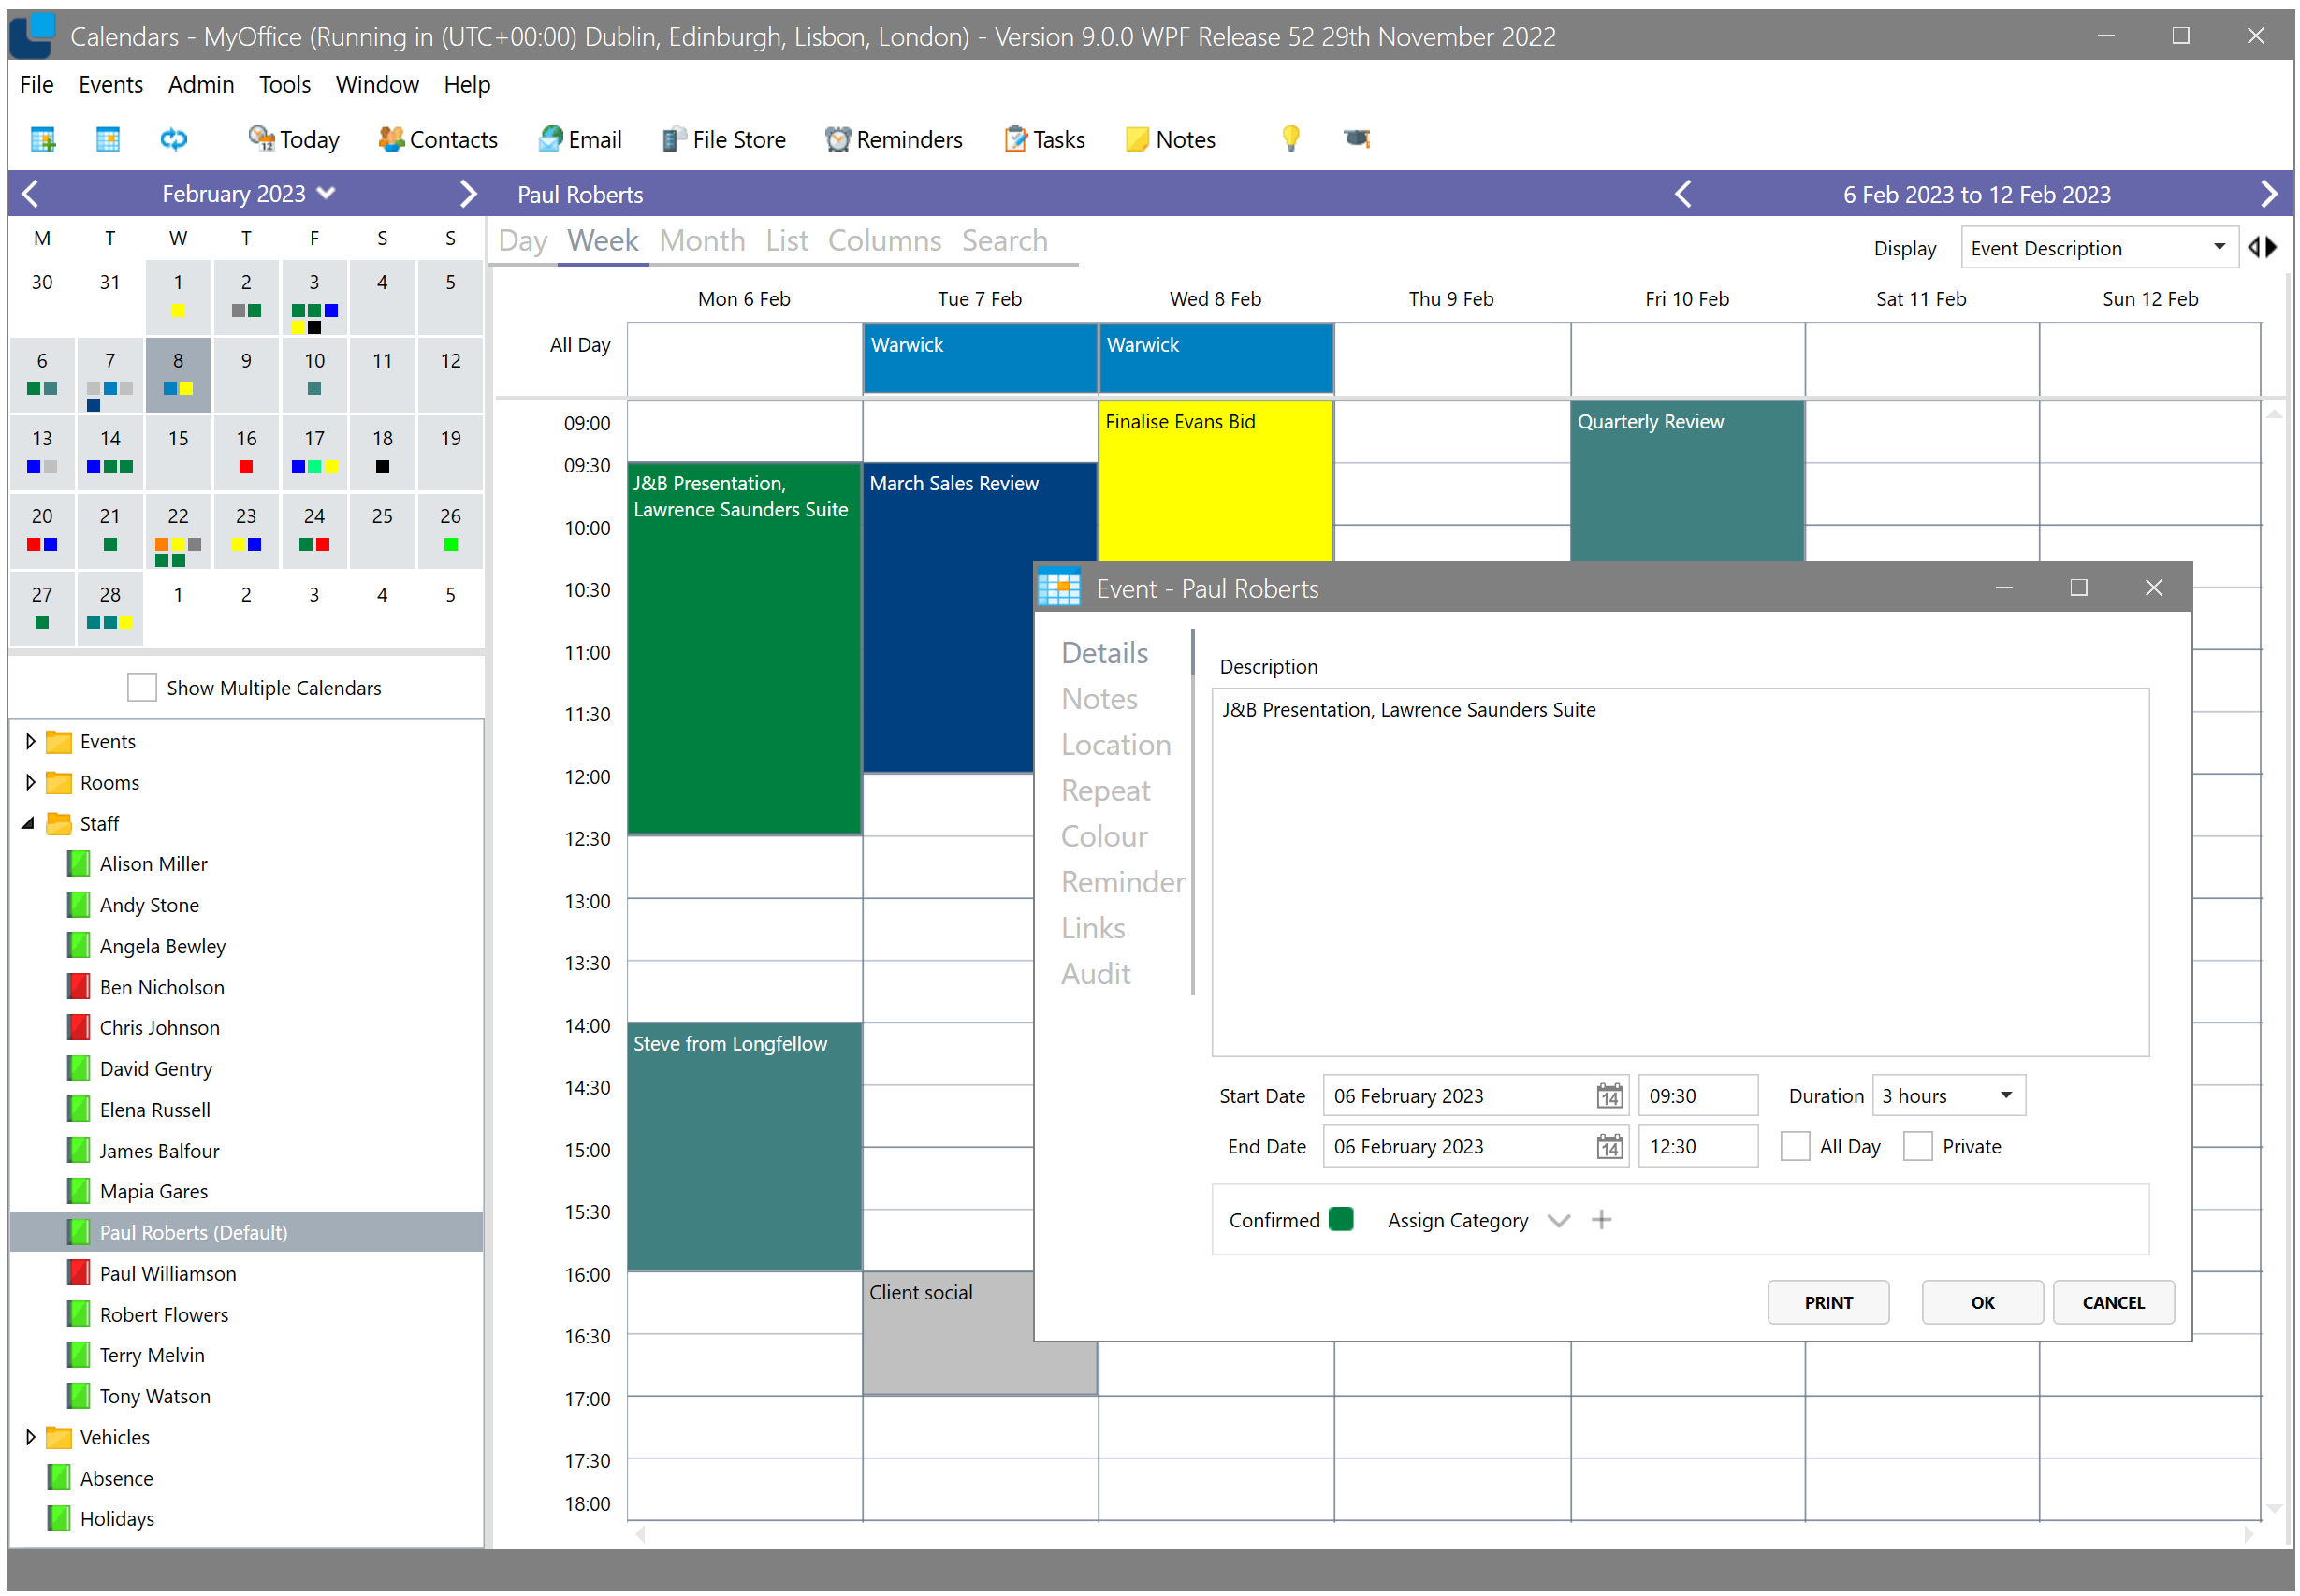Click the graduation cap training icon
2300x1596 pixels.
1356,139
